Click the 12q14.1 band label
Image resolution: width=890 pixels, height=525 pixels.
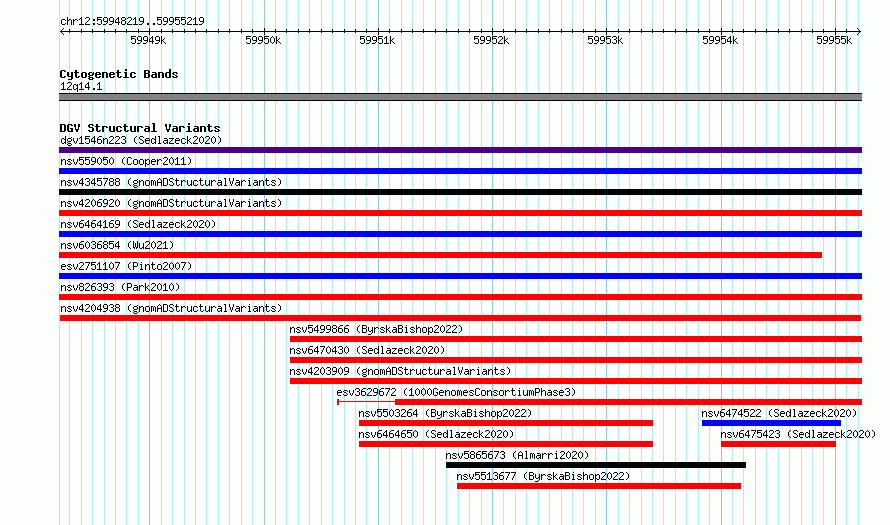tap(81, 86)
